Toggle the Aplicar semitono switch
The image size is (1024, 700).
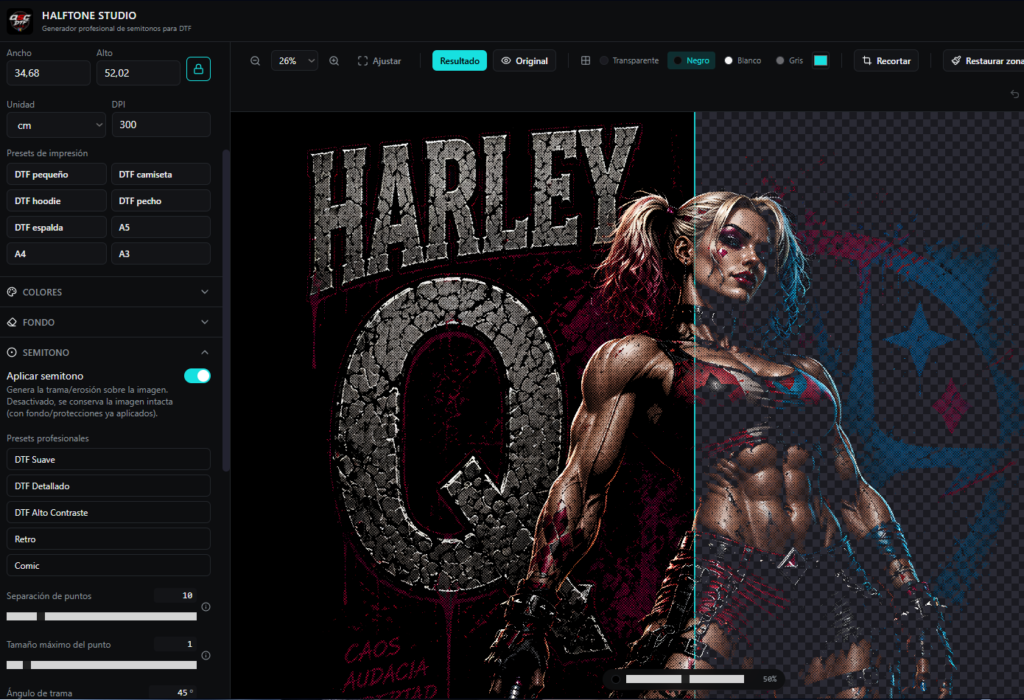pos(197,375)
